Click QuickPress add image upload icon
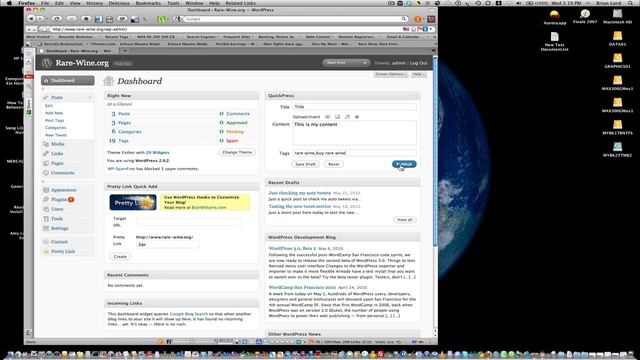This screenshot has width=640, height=360. click(327, 117)
